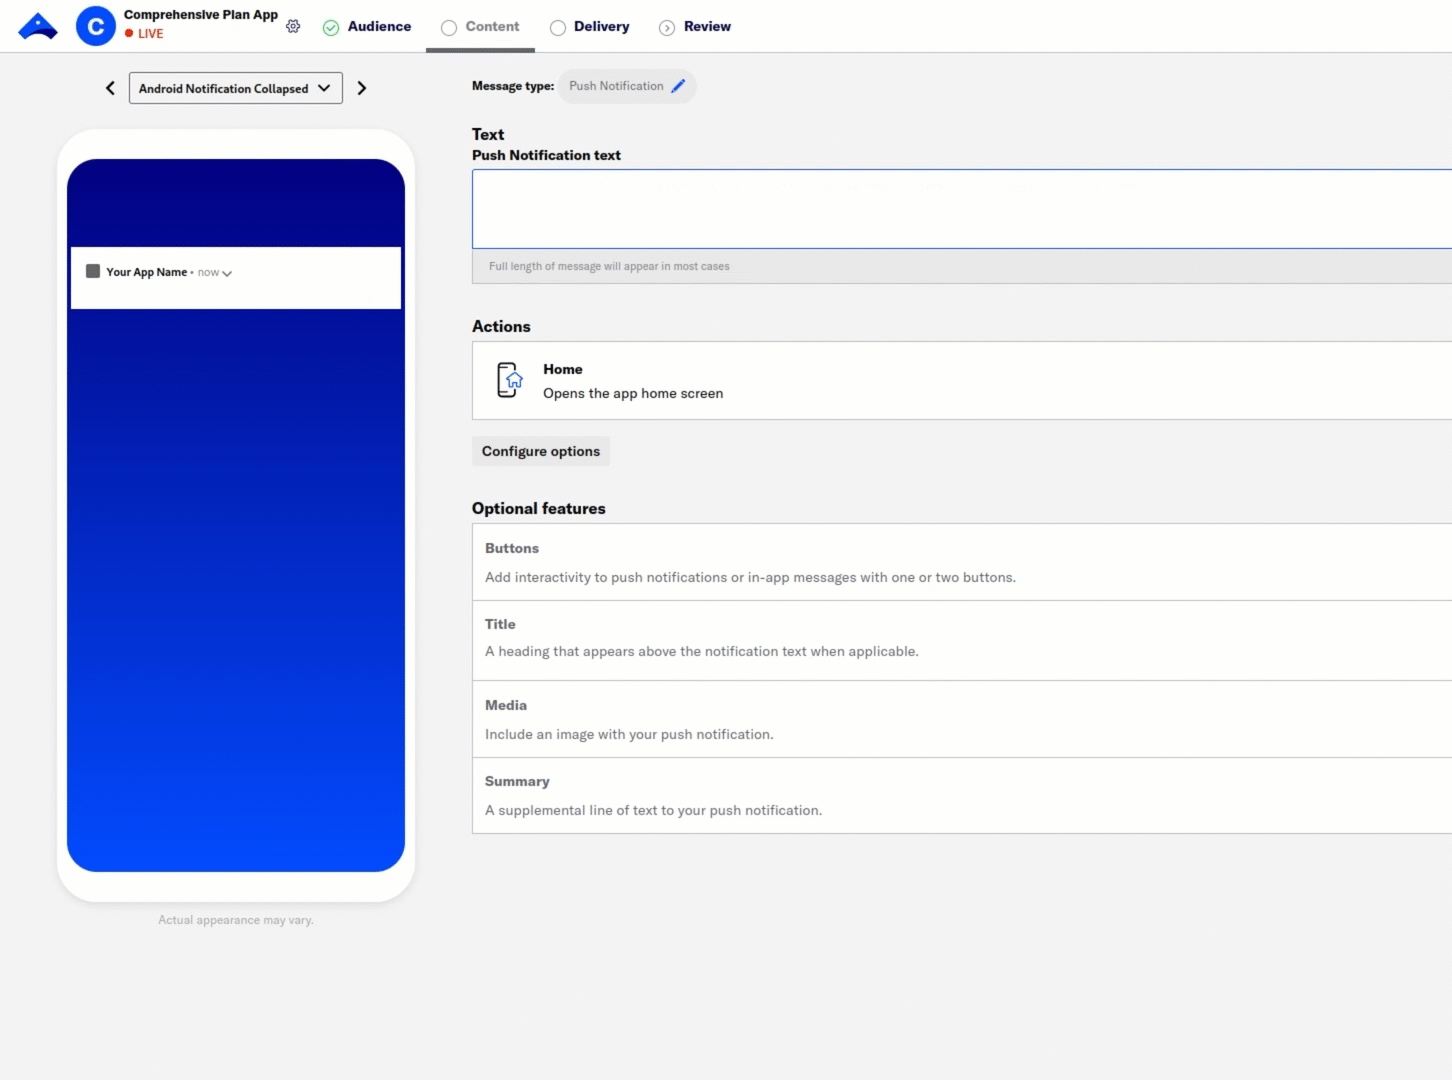Click the app icon square in notification preview
This screenshot has height=1080, width=1452.
93,271
